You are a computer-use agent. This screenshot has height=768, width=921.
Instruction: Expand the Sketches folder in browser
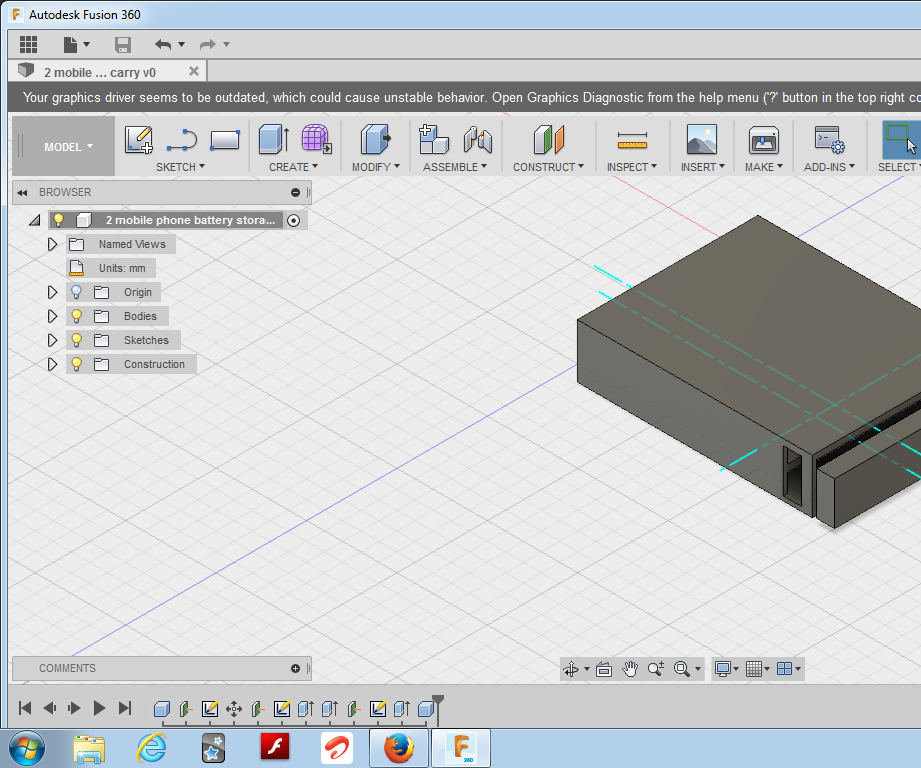(x=53, y=340)
